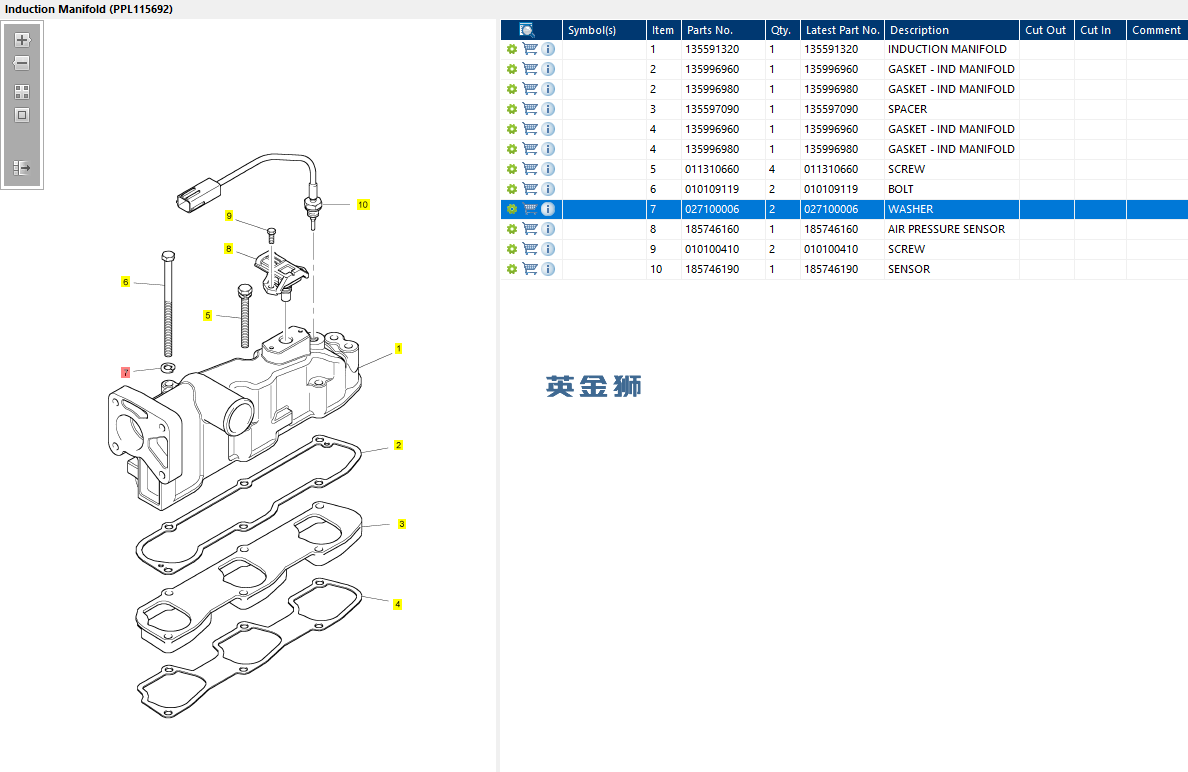Viewport: 1188px width, 772px height.
Task: Click the list export arrow icon
Action: click(x=22, y=167)
